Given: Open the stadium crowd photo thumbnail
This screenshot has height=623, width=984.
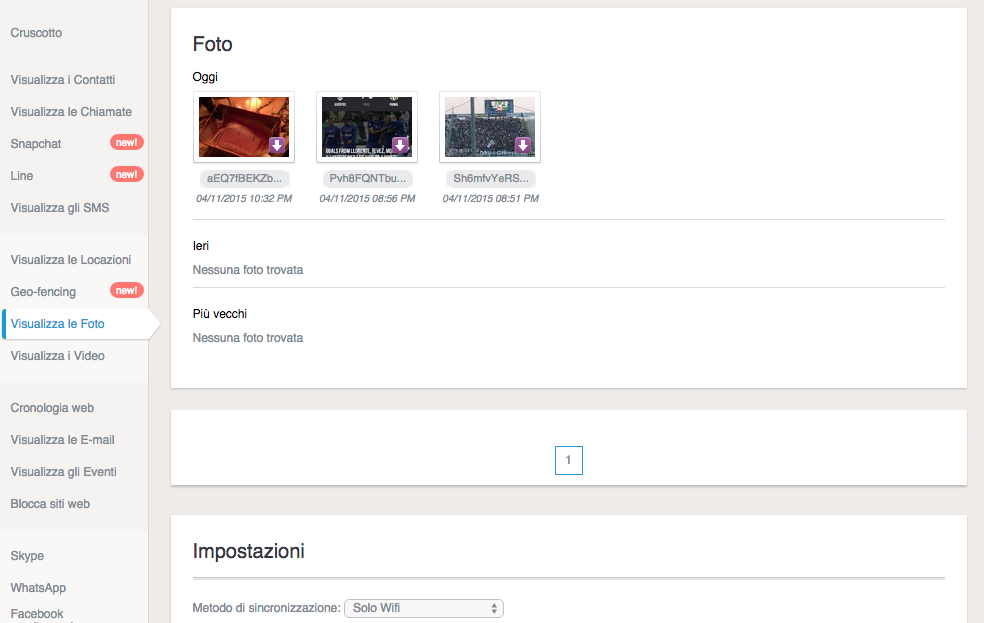Looking at the screenshot, I should click(484, 126).
